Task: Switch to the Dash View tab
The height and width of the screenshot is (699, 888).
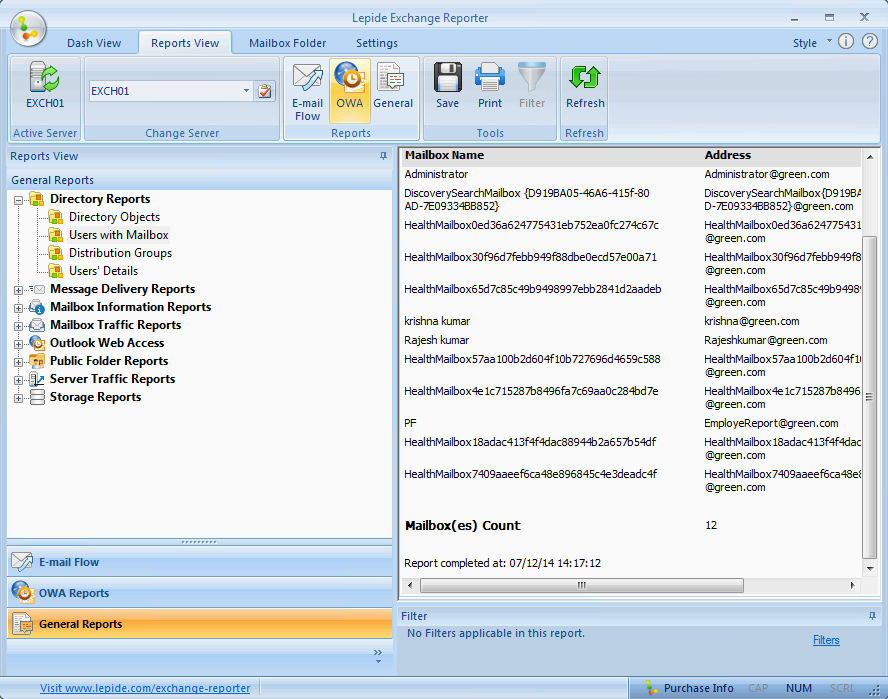Action: tap(94, 43)
